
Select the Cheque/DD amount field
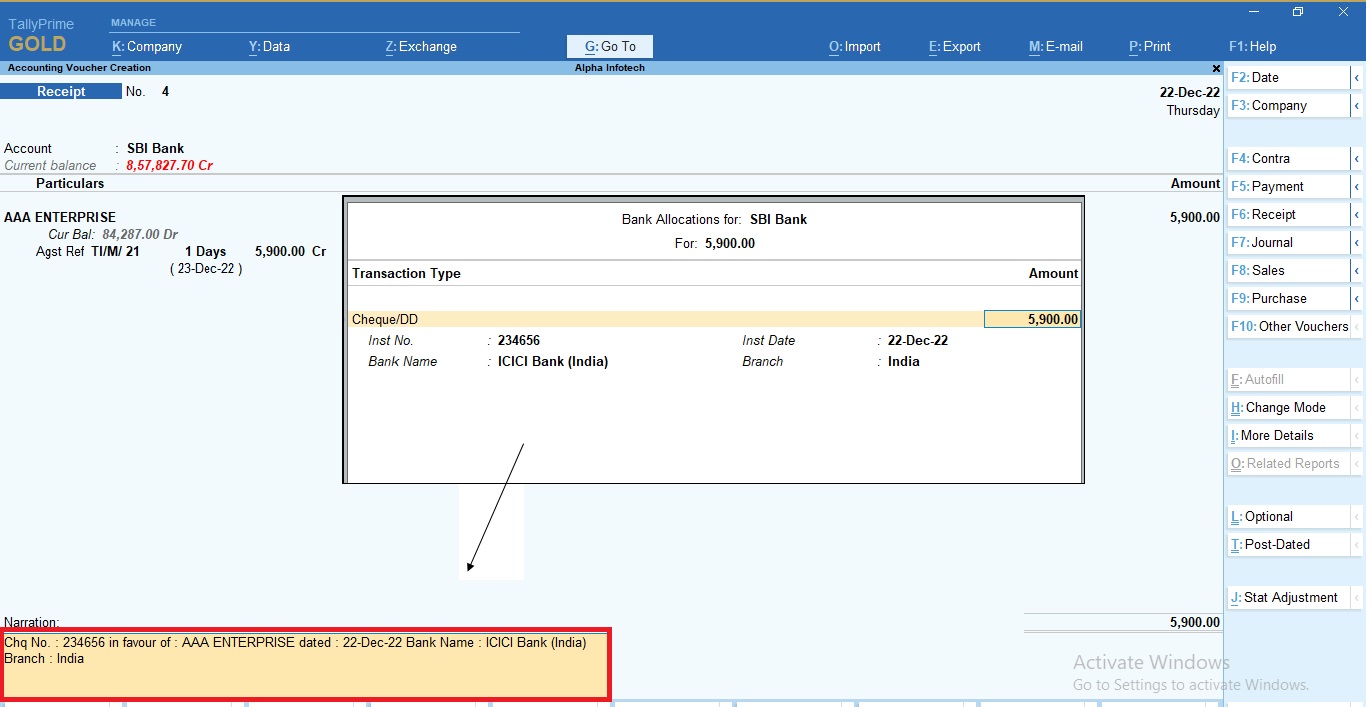(1031, 318)
